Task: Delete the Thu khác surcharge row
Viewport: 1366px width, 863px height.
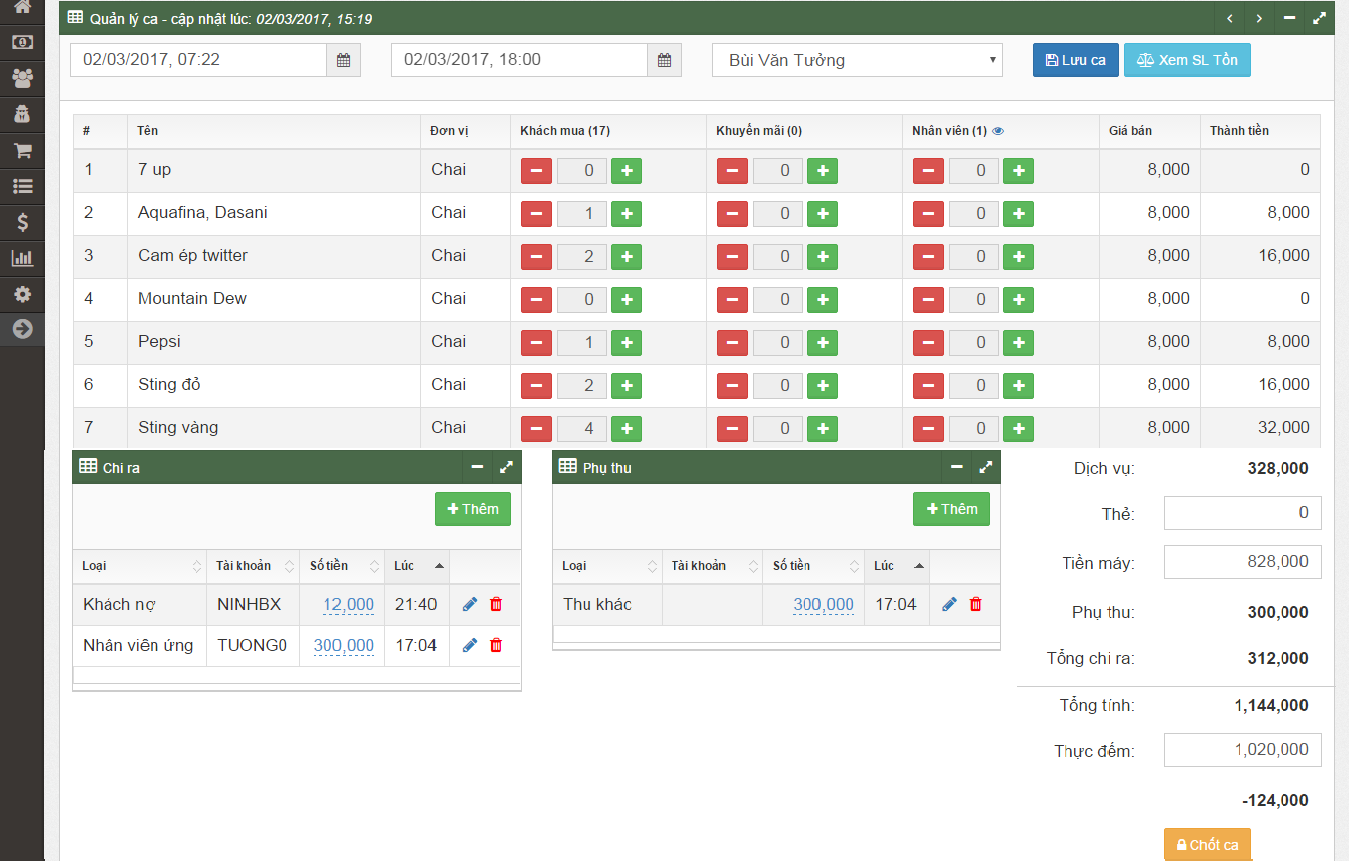Action: click(976, 604)
